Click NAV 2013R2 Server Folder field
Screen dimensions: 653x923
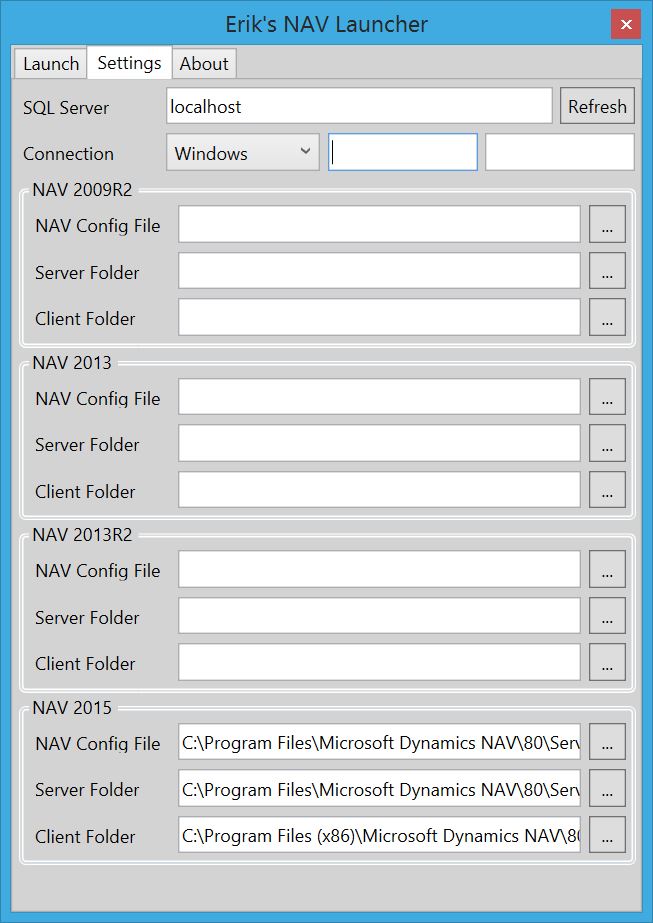379,616
